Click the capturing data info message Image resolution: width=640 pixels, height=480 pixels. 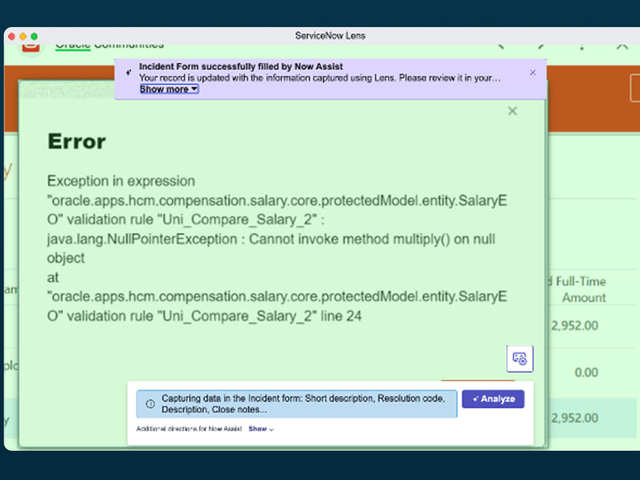[297, 404]
